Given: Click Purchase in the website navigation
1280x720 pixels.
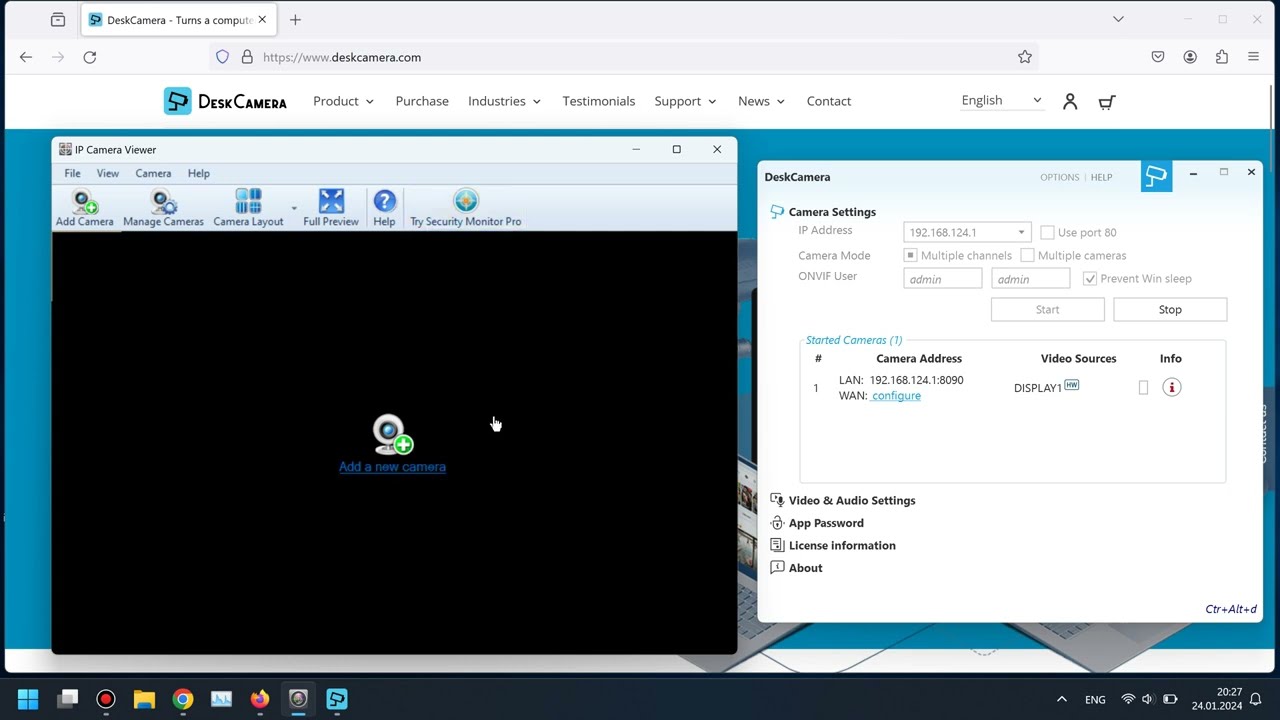Looking at the screenshot, I should click(422, 101).
